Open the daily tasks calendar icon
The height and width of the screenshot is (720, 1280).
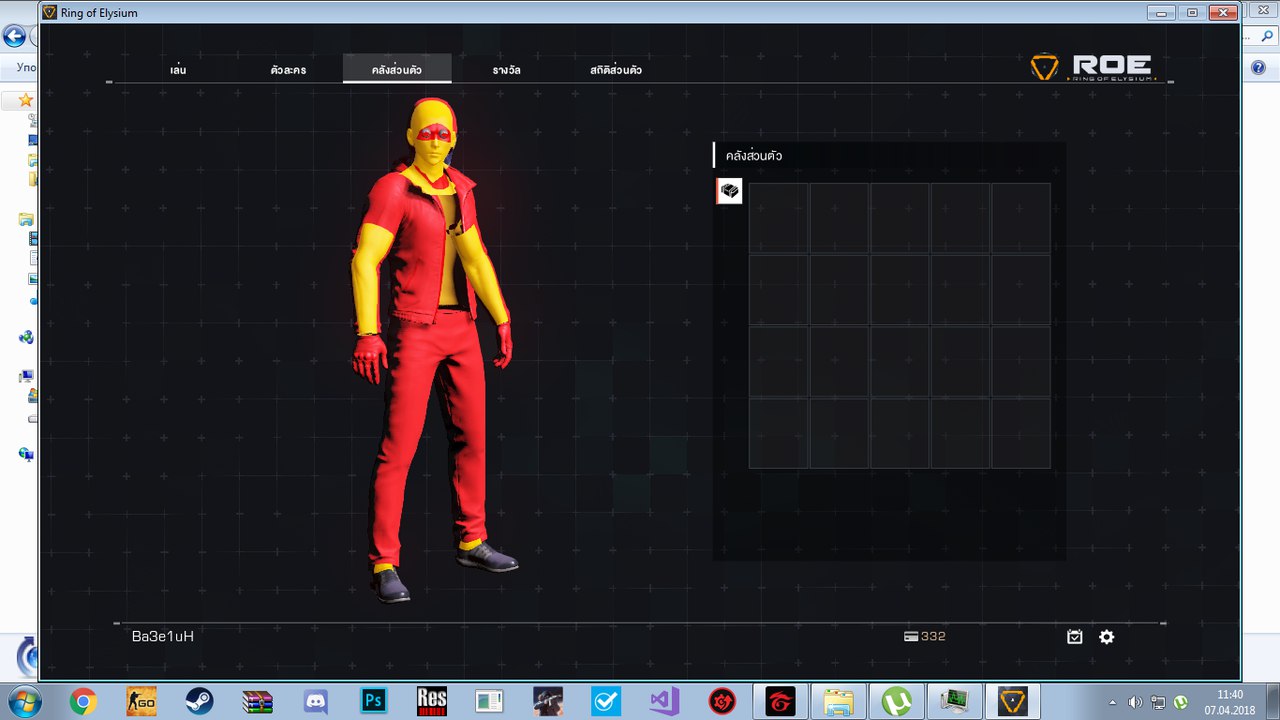coord(1075,637)
